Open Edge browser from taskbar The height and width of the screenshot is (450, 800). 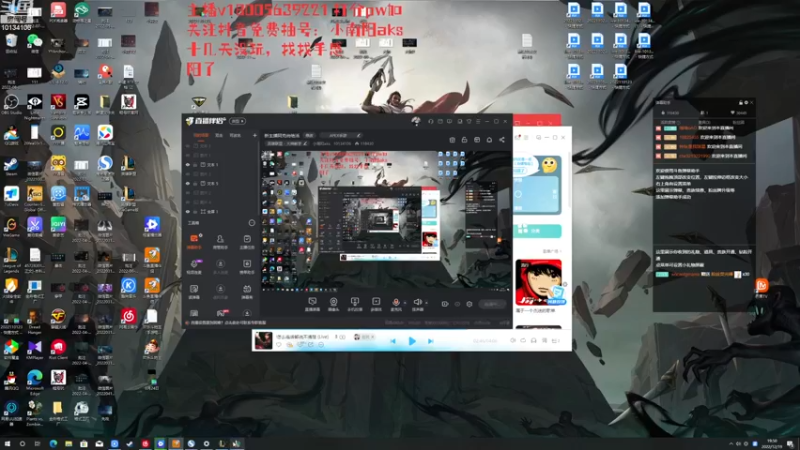coord(53,444)
